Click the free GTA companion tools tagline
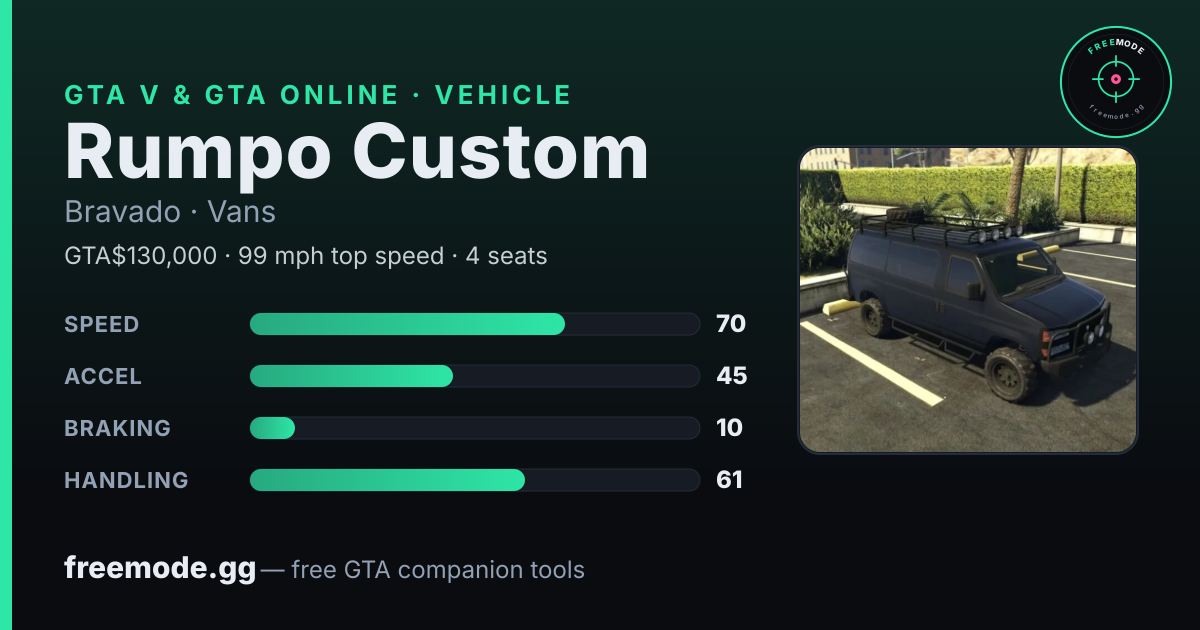1200x630 pixels. click(x=438, y=570)
